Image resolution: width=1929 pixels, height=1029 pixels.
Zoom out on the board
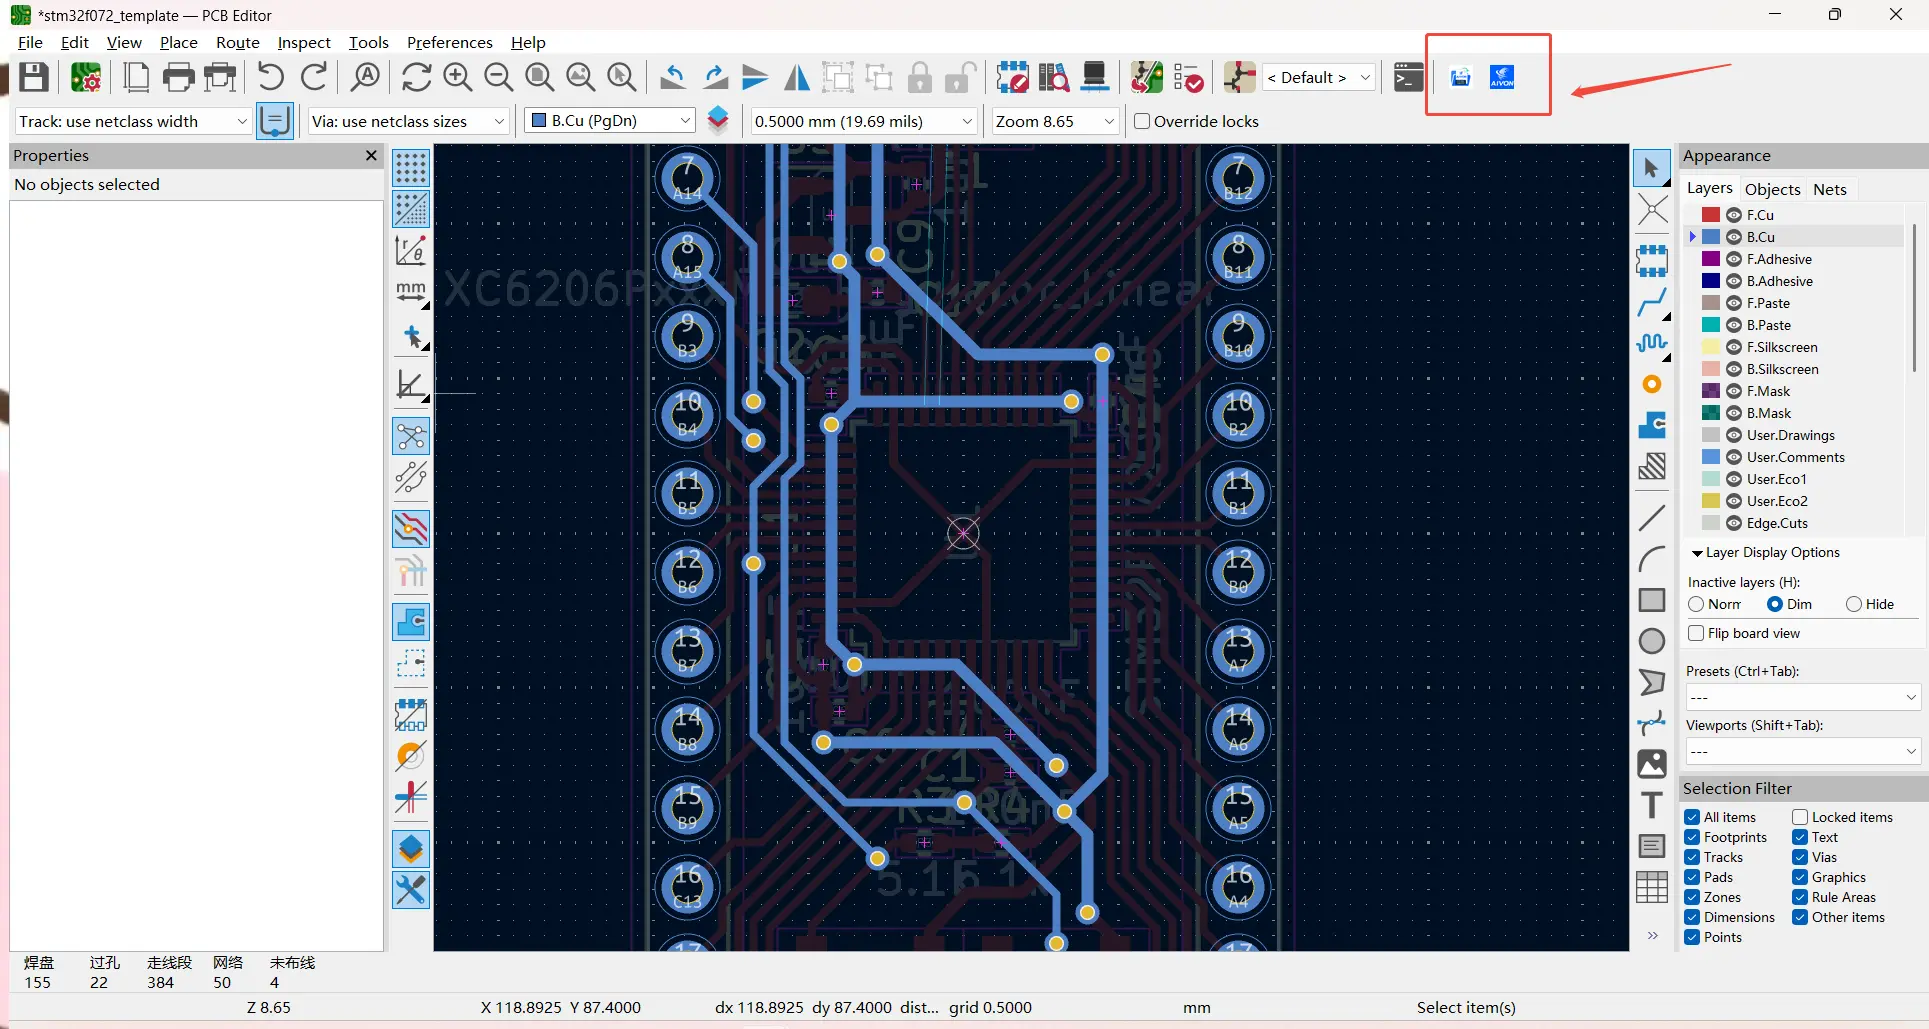(x=498, y=77)
